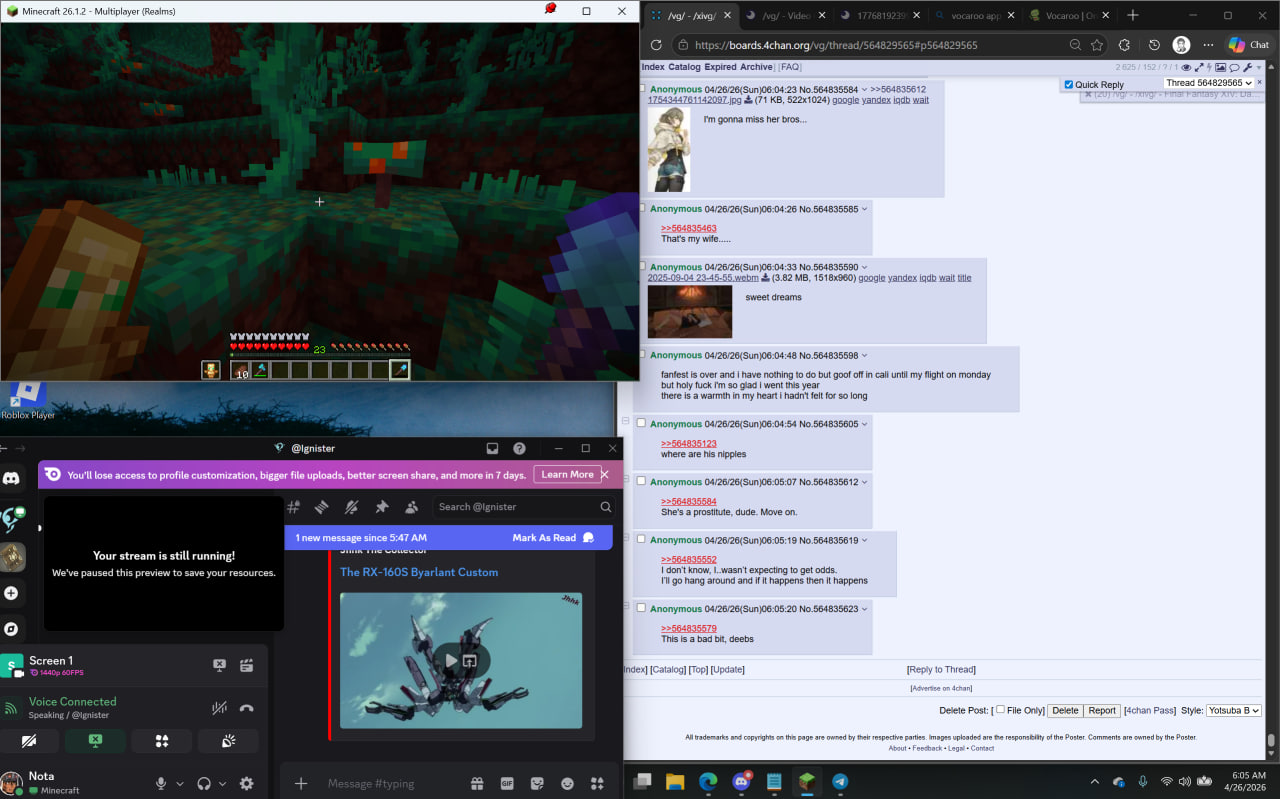Toggle Discord noise suppression icon

tap(219, 708)
